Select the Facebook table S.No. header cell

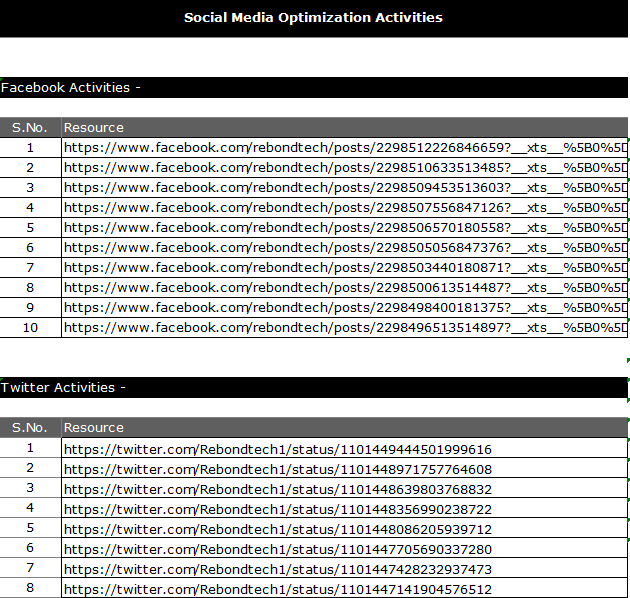pyautogui.click(x=30, y=127)
